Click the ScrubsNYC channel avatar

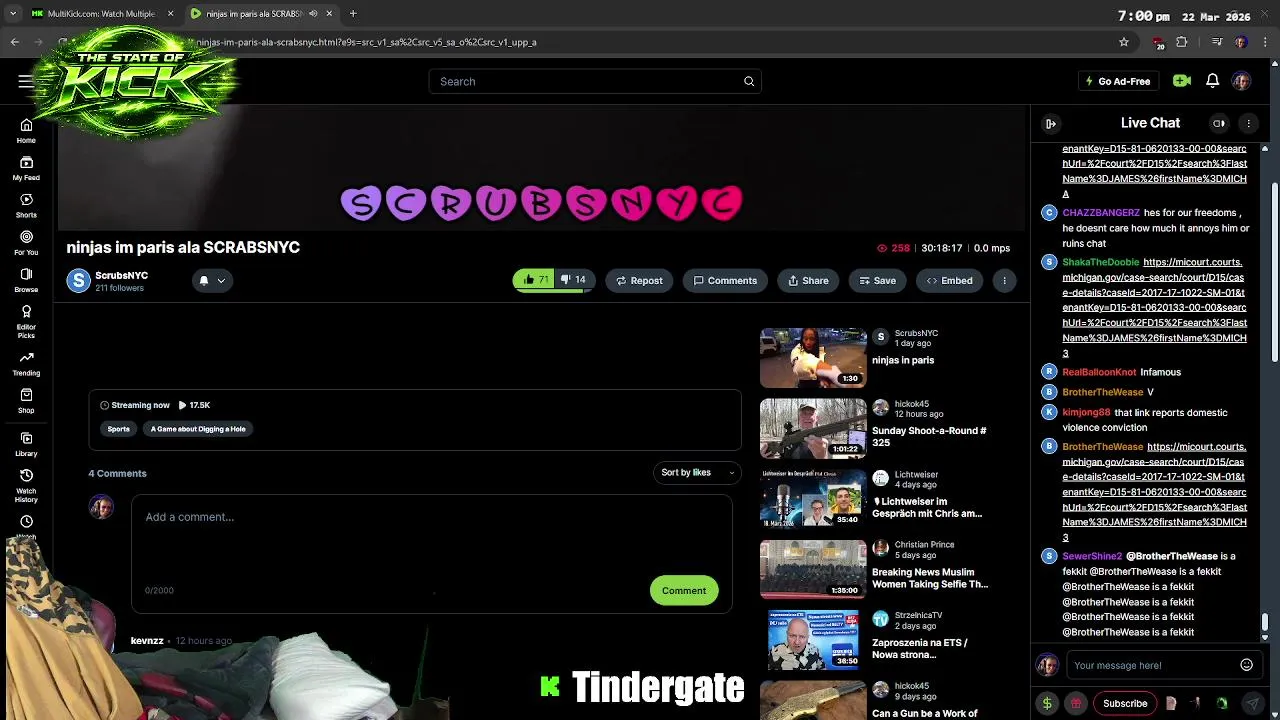click(x=78, y=281)
